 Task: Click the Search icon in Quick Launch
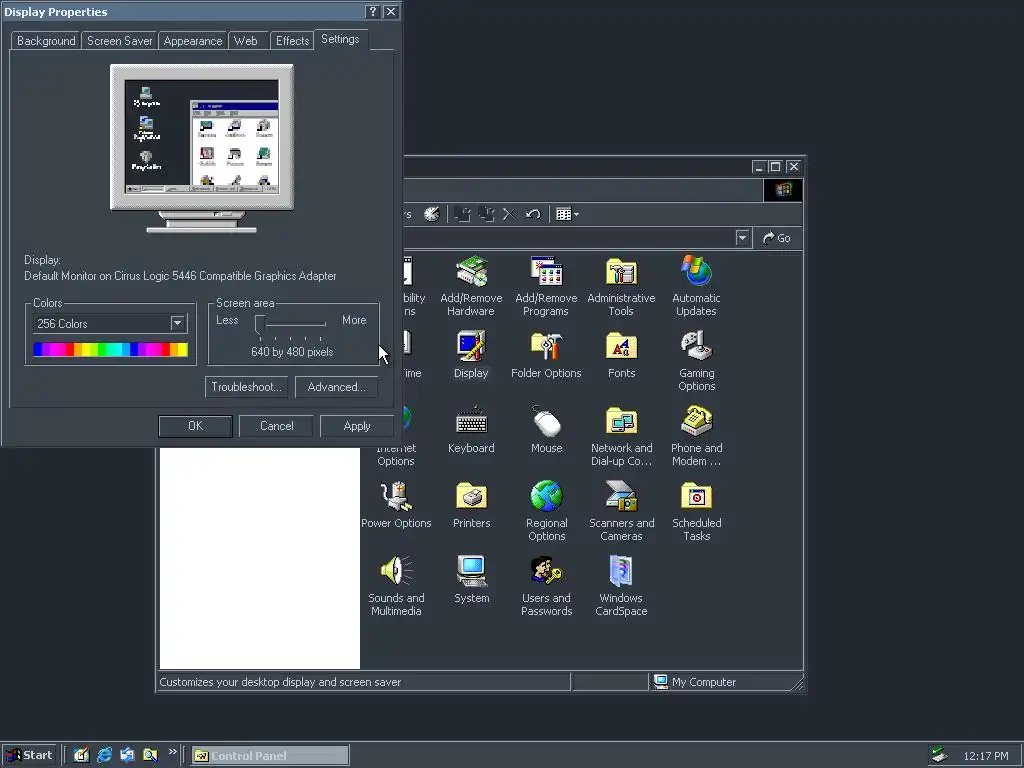tap(150, 755)
